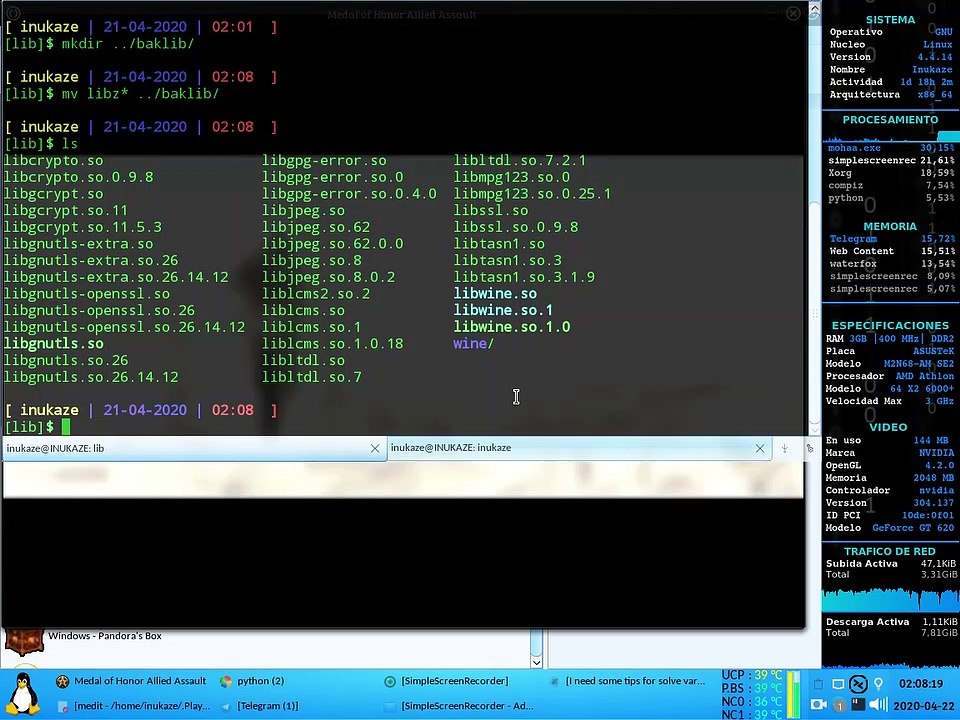Switch to medit - /home/inukaze/.Play... taskbar entry
960x720 pixels.
click(x=133, y=706)
